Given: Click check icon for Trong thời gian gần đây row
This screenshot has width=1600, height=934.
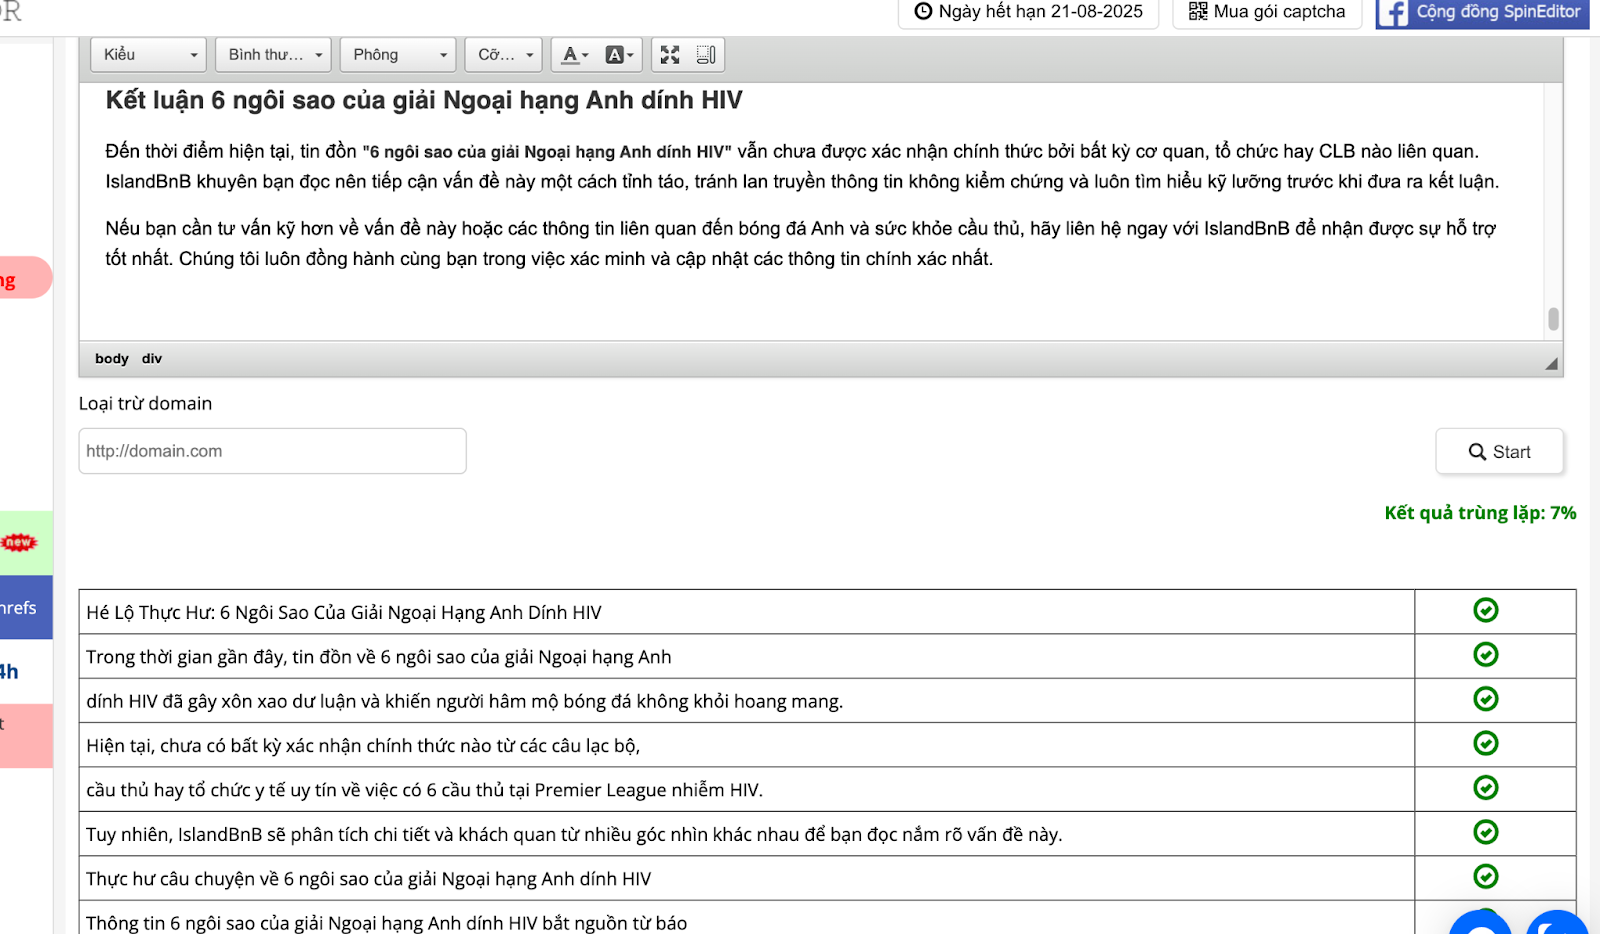Looking at the screenshot, I should click(1486, 654).
